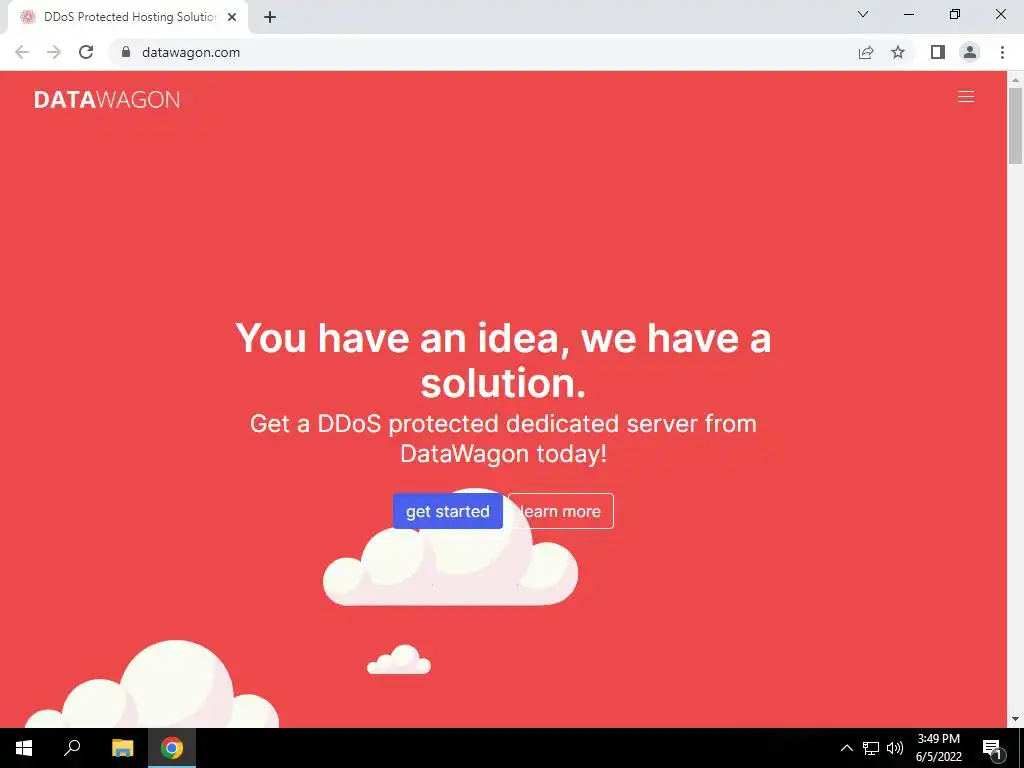This screenshot has height=768, width=1024.
Task: Click the scrollbar down arrow
Action: [x=1015, y=719]
